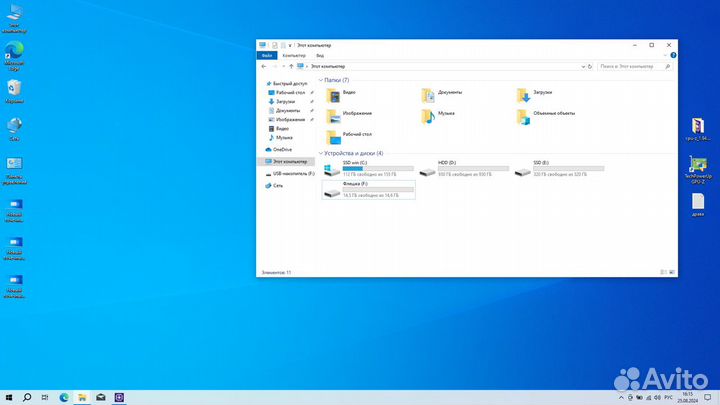The height and width of the screenshot is (405, 720).
Task: Go up one level with the up arrow
Action: coord(291,67)
